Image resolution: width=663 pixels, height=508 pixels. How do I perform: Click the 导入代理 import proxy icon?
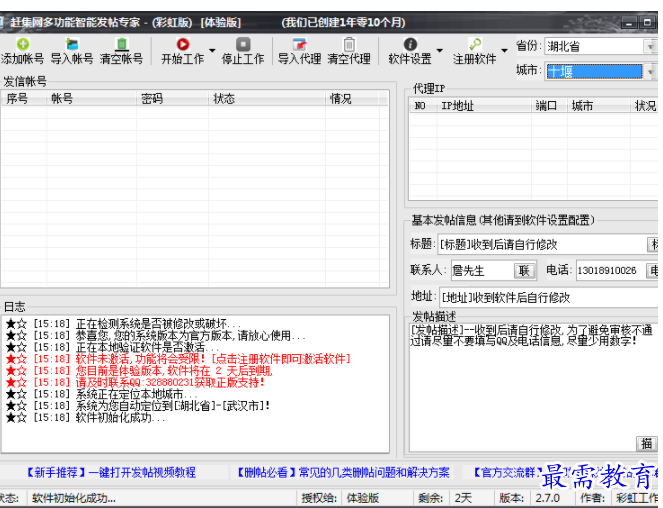[x=299, y=44]
